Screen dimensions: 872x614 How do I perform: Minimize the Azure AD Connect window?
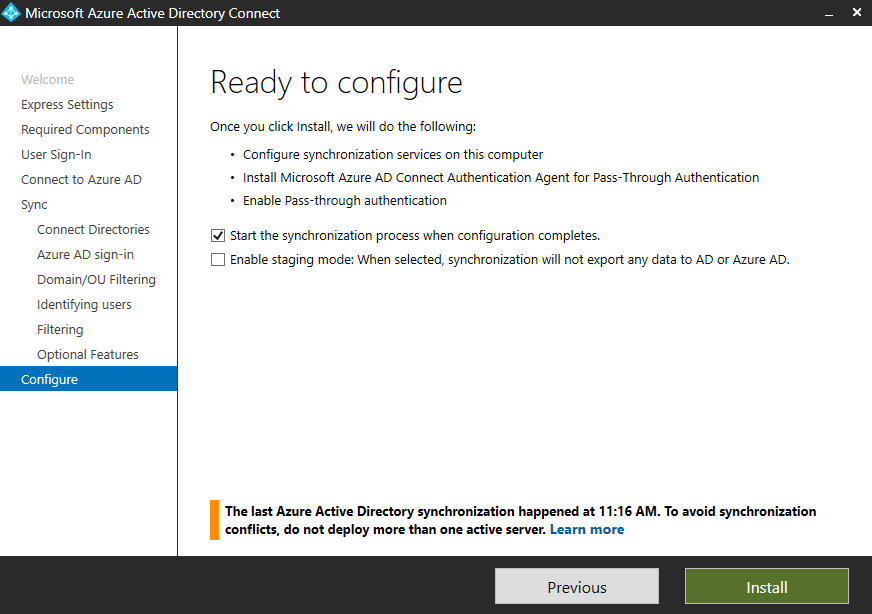pyautogui.click(x=829, y=13)
